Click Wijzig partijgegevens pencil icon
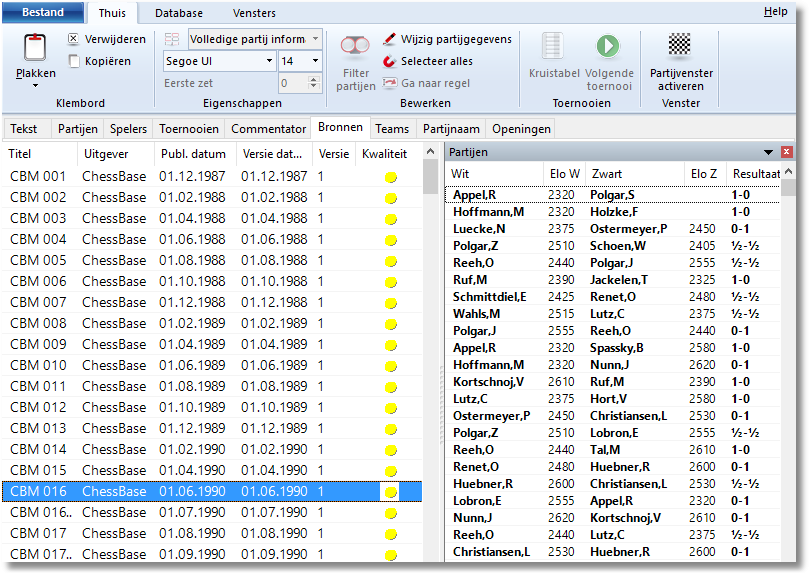 (x=390, y=39)
